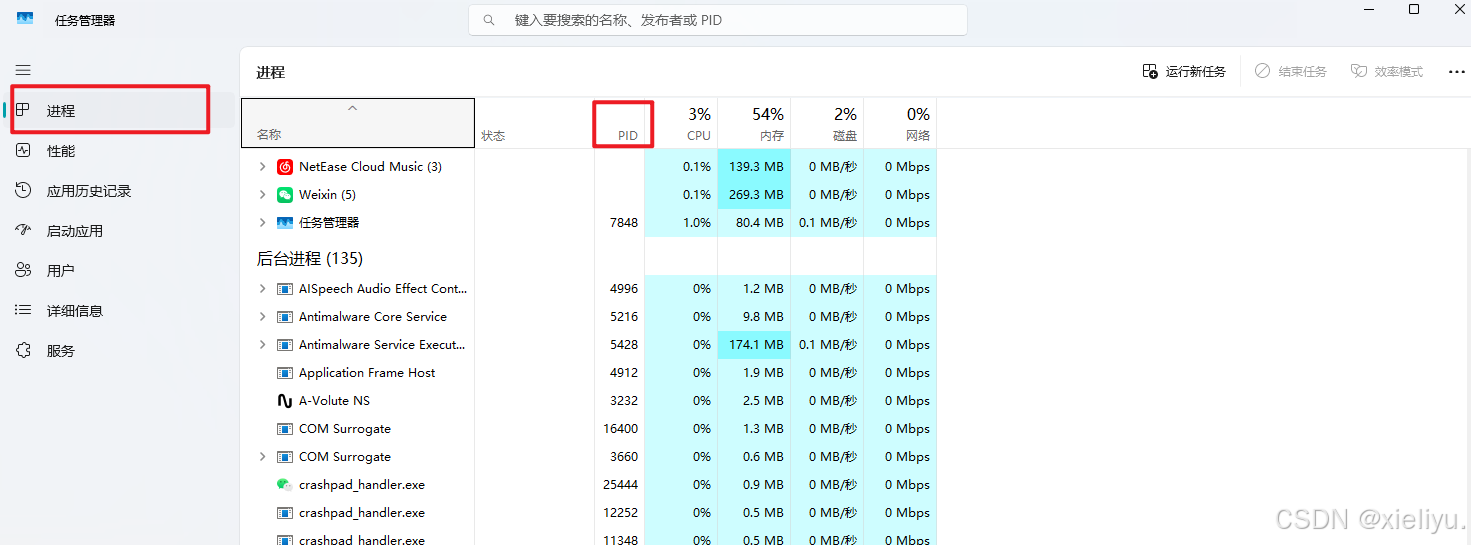This screenshot has height=545, width=1471.
Task: Click the NetEase Cloud Music app icon
Action: pos(285,167)
